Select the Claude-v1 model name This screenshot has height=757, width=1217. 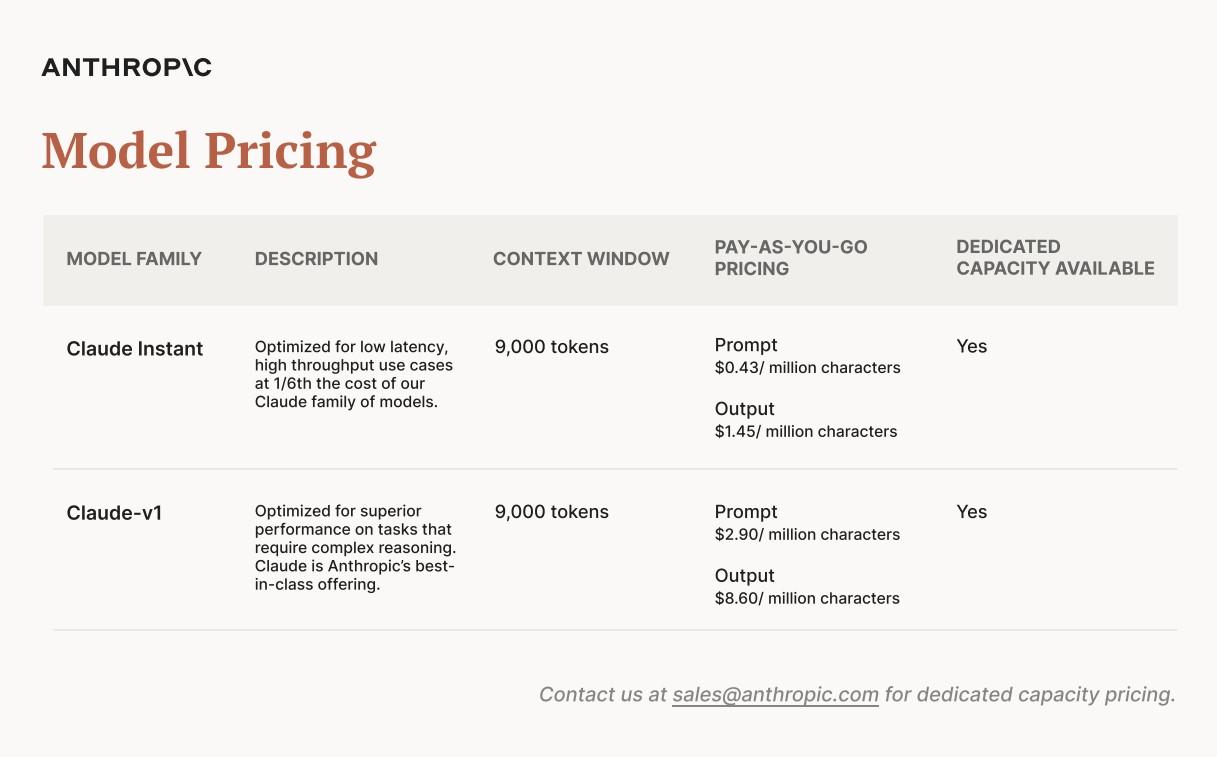114,513
